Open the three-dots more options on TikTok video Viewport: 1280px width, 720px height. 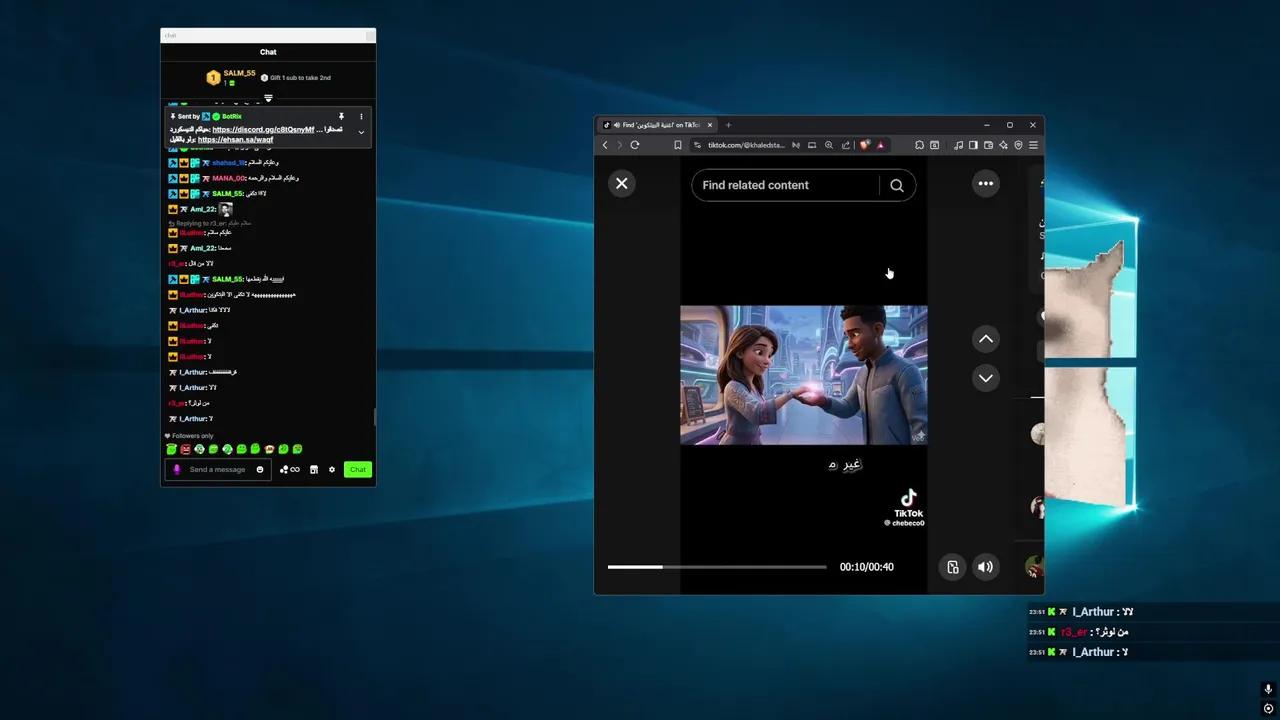click(x=985, y=183)
